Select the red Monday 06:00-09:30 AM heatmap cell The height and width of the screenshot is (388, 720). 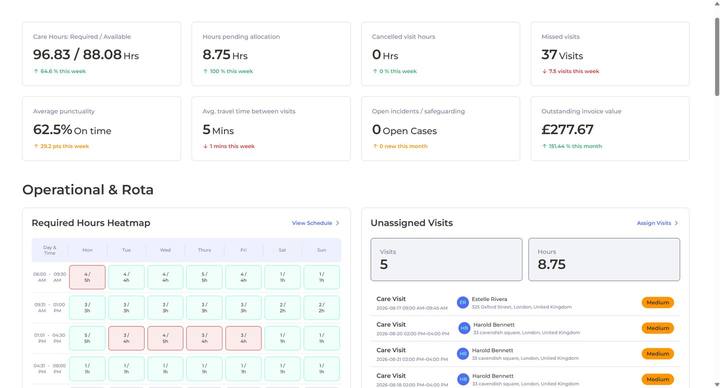(87, 277)
